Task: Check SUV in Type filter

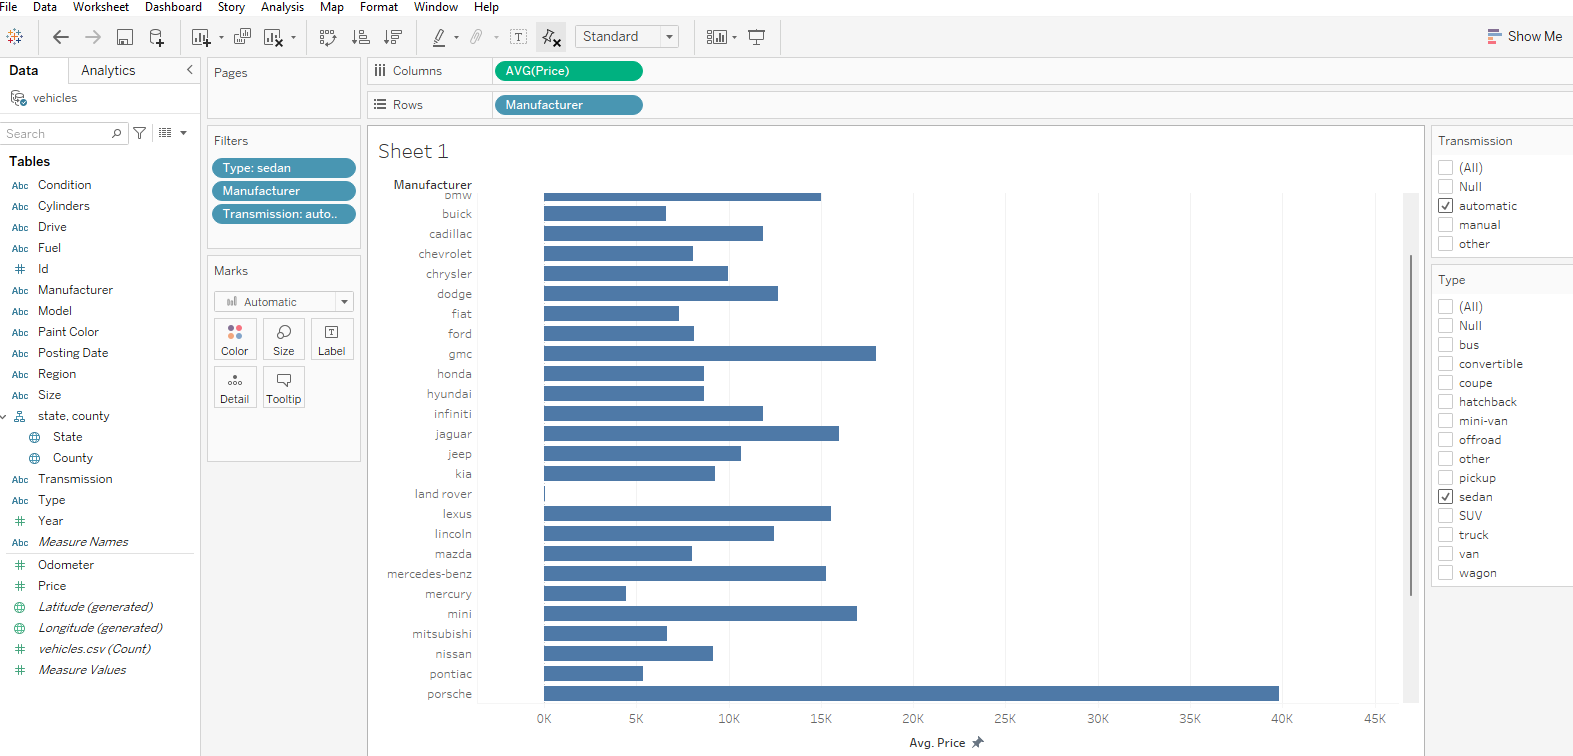Action: 1446,516
